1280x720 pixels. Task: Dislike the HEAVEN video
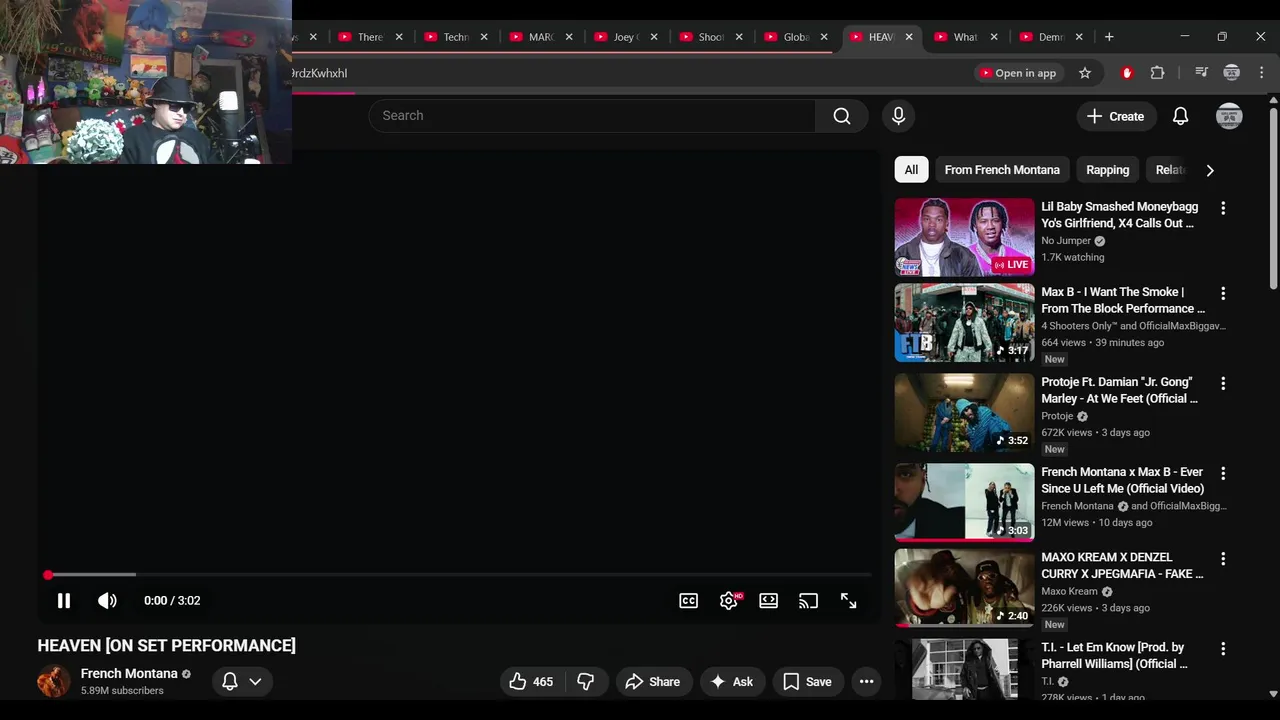click(586, 682)
